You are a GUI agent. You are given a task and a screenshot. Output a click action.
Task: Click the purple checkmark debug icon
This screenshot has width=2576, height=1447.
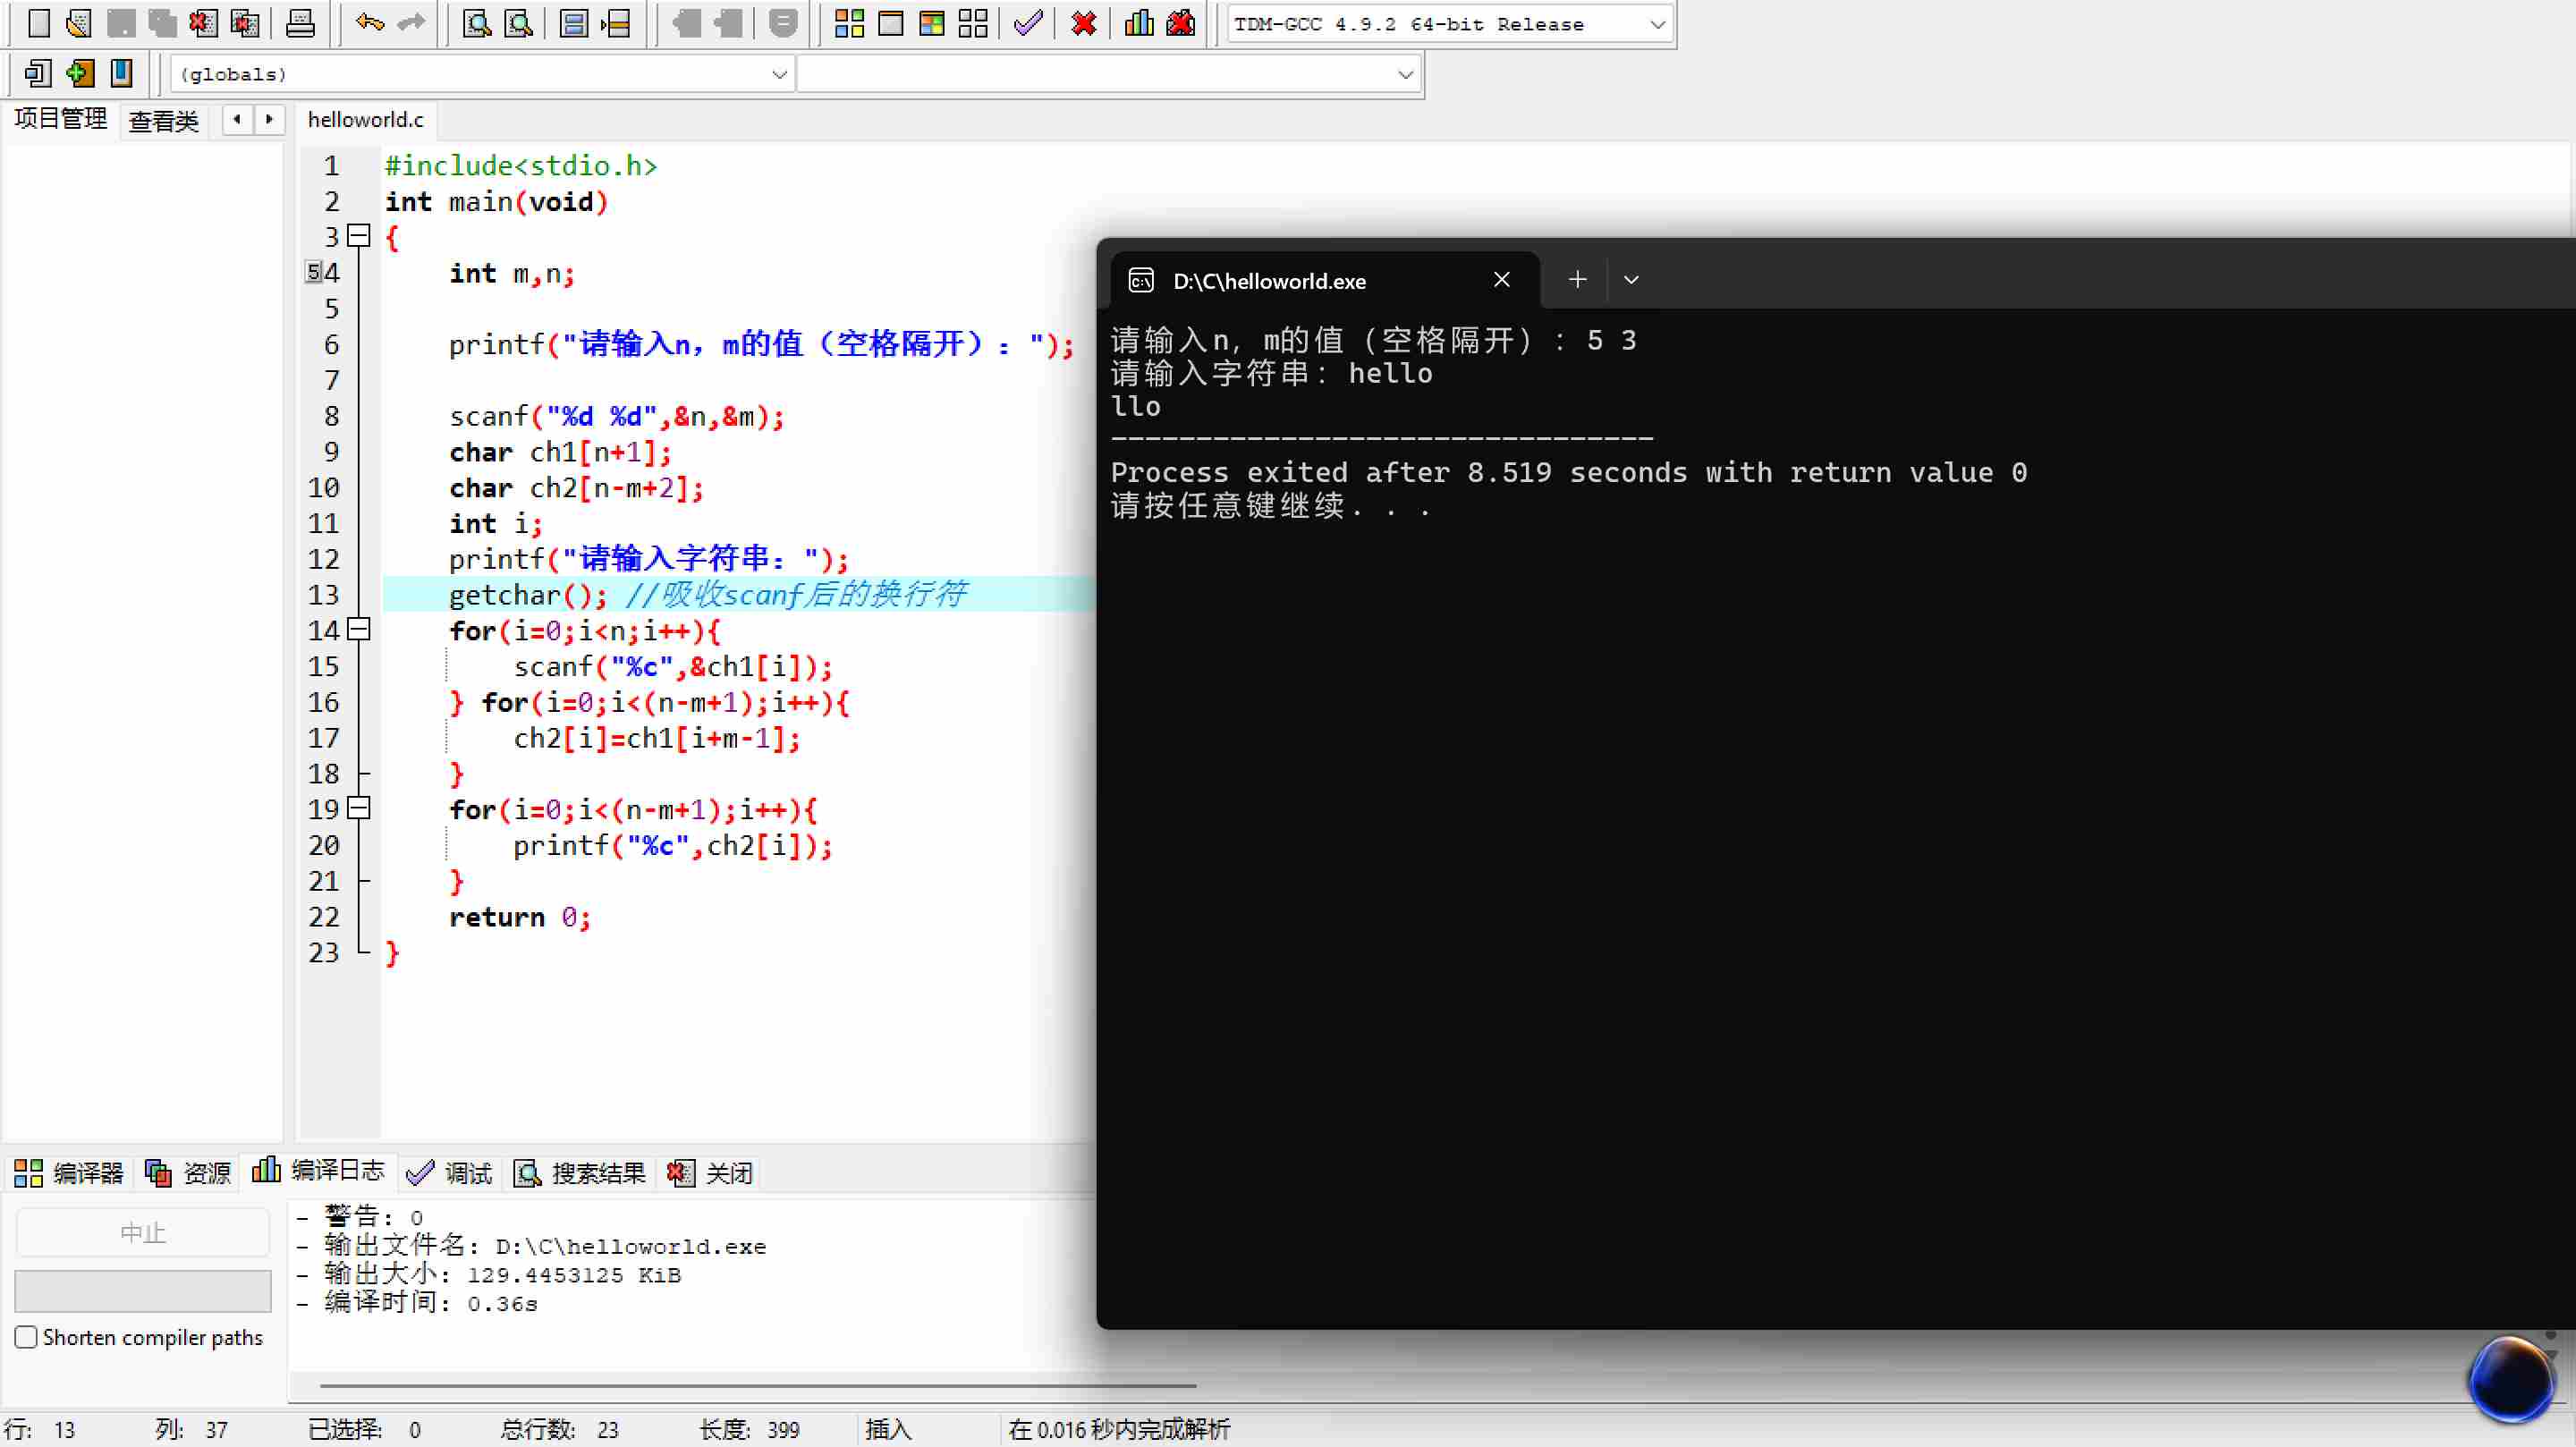coord(1028,23)
